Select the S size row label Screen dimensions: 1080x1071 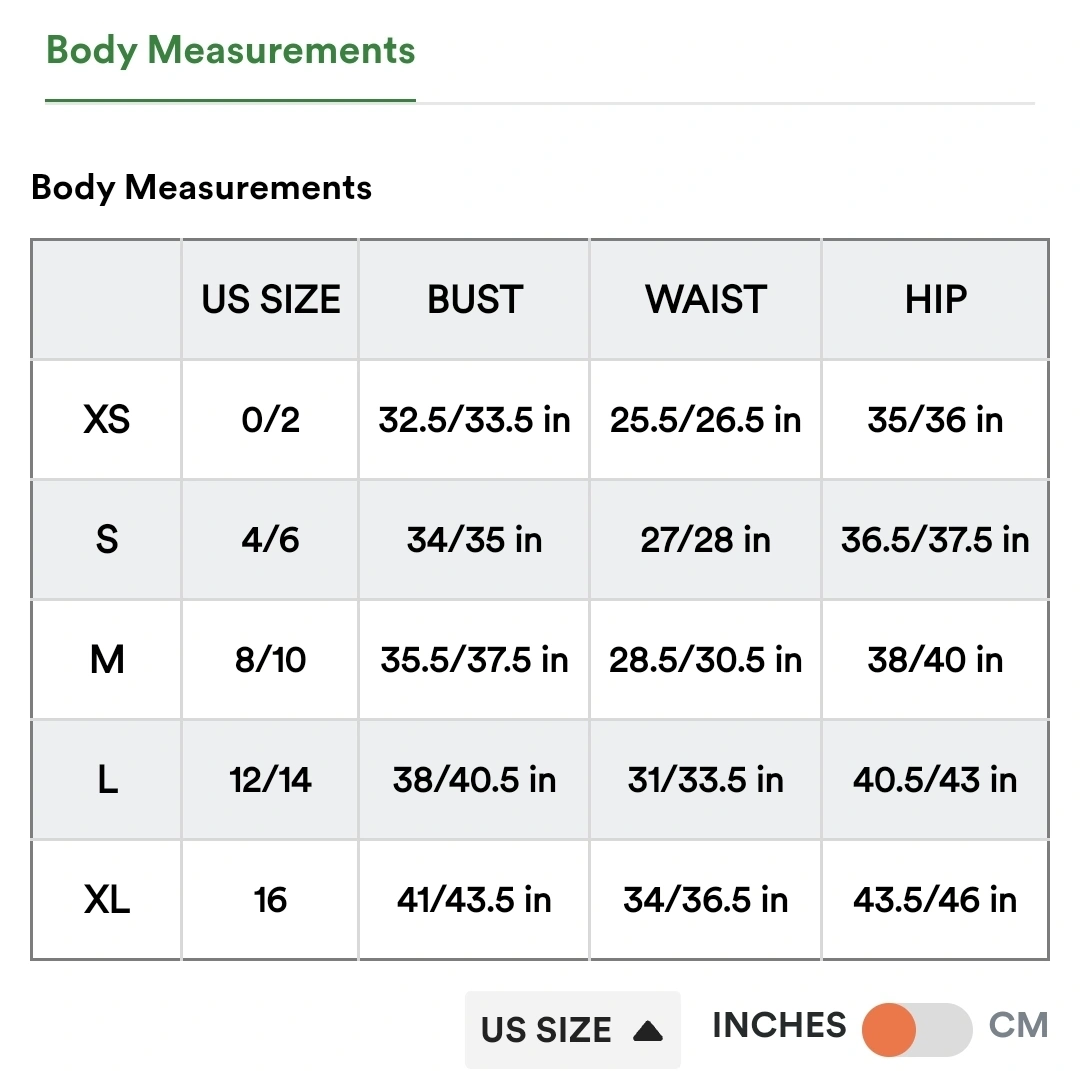coord(107,540)
